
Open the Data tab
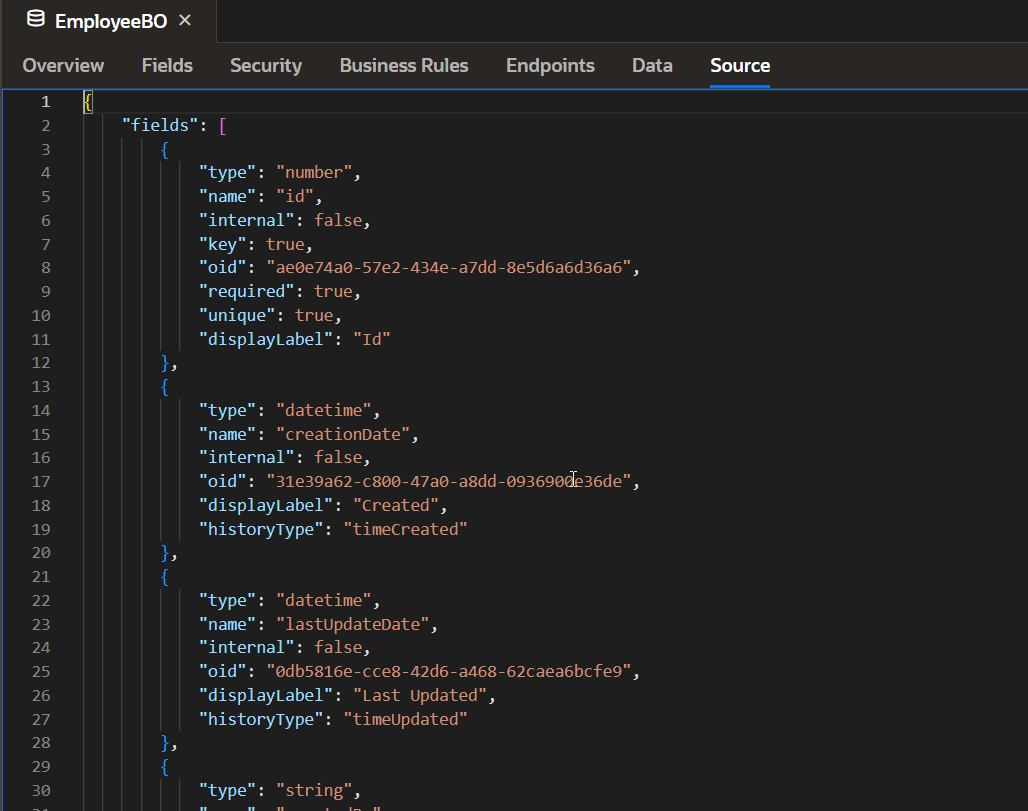[x=652, y=66]
